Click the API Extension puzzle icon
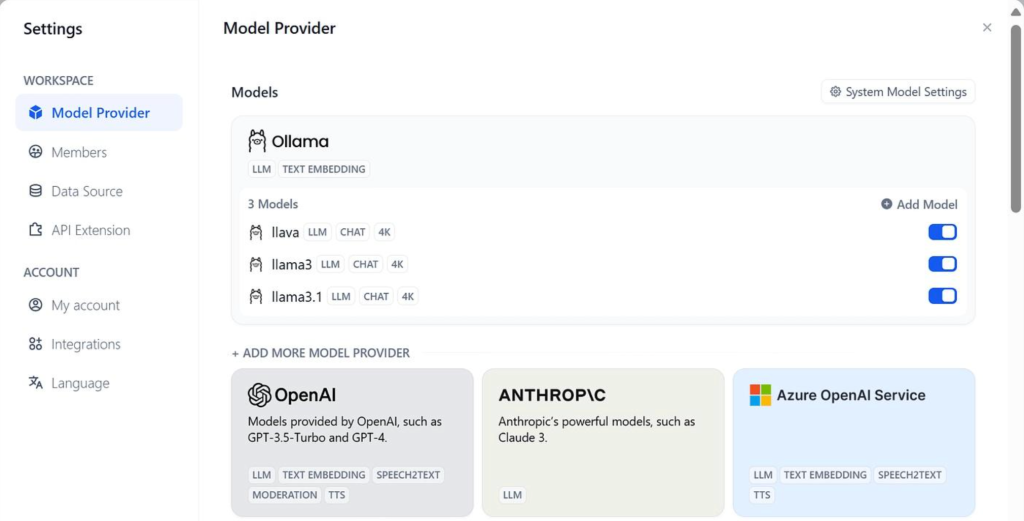Screen dimensions: 1024x521 click(36, 230)
